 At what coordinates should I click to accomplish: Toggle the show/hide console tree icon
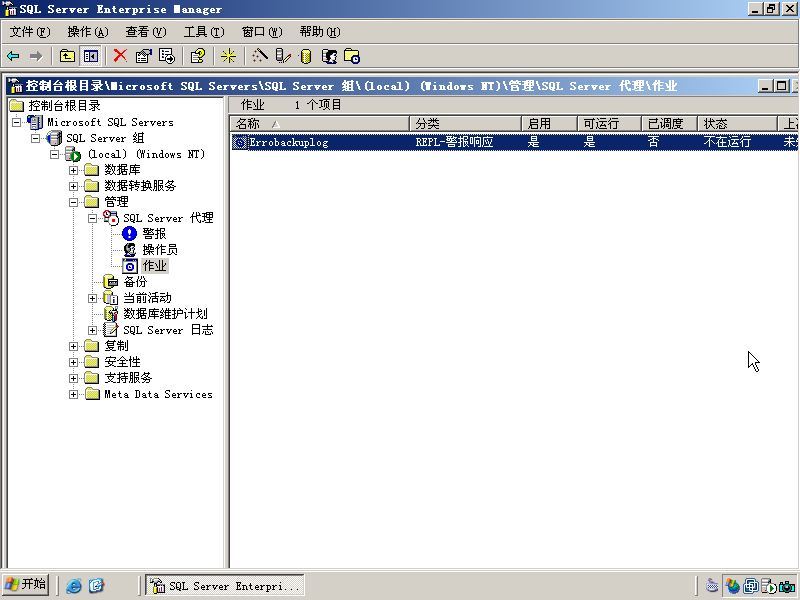pyautogui.click(x=91, y=56)
